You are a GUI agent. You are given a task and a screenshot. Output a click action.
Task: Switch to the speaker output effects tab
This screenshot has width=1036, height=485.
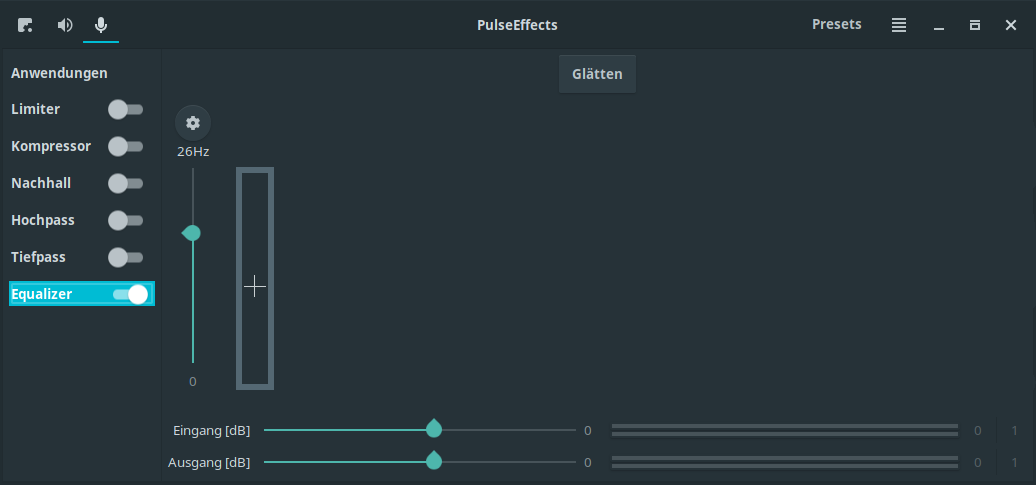(x=65, y=25)
